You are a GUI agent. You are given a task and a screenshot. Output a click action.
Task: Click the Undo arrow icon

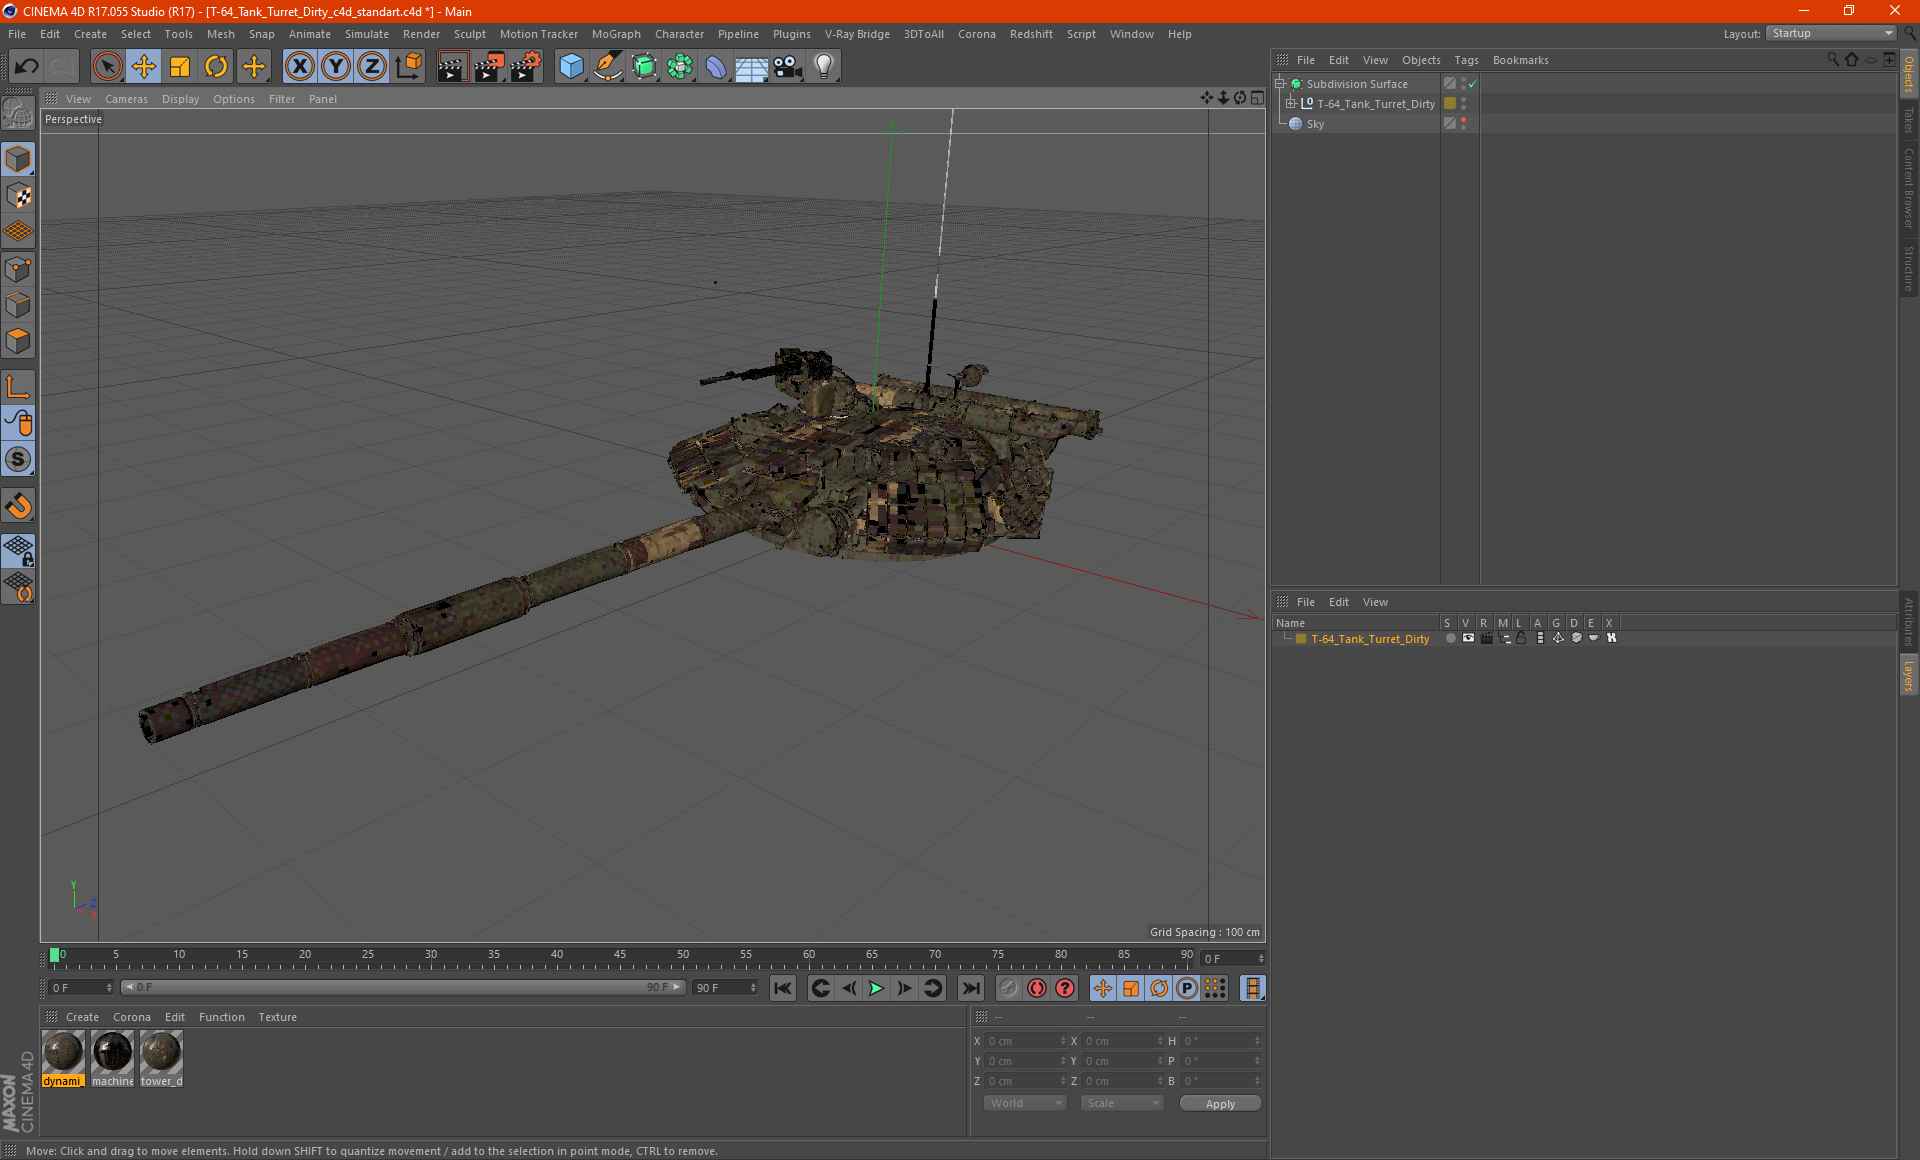click(x=27, y=67)
